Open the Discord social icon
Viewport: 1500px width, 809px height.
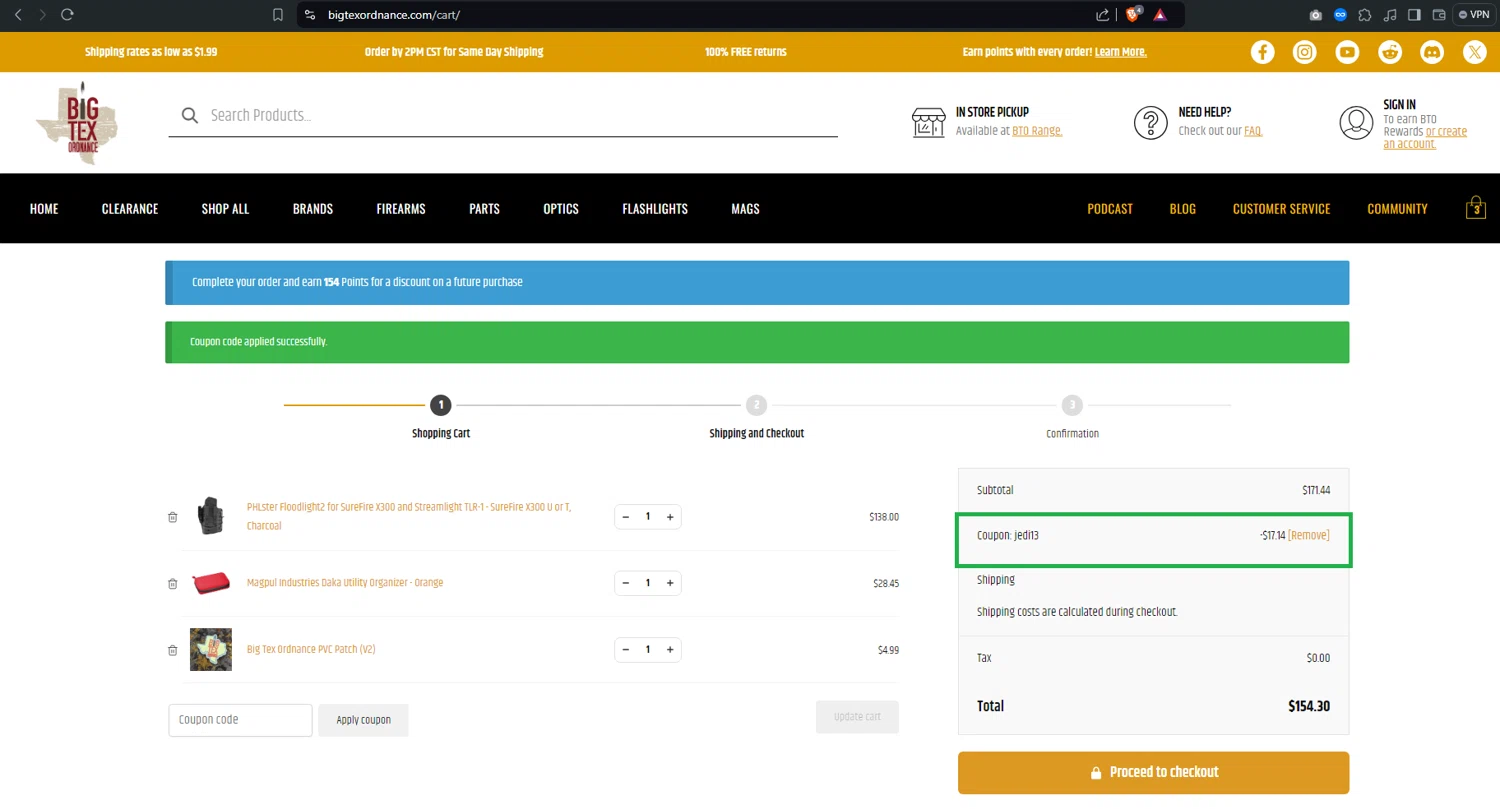(1432, 52)
